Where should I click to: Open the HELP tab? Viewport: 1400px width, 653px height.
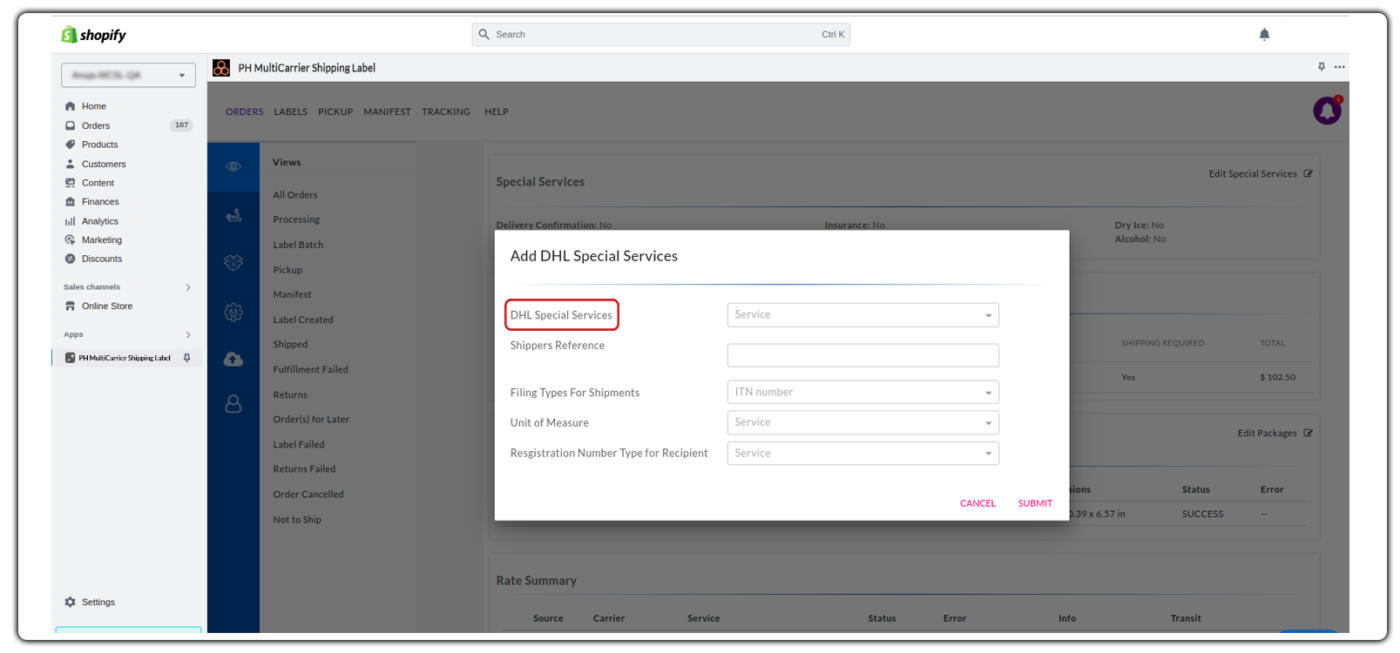(x=496, y=112)
